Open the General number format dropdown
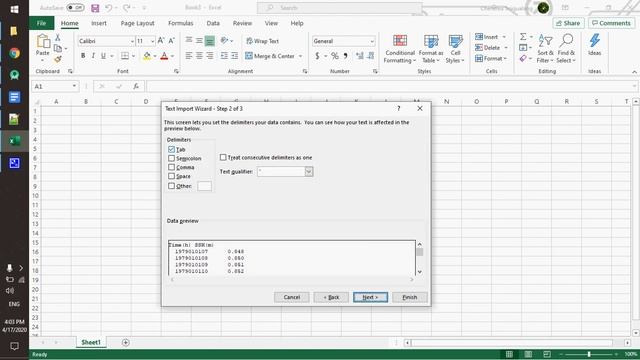The height and width of the screenshot is (360, 640). [x=372, y=41]
